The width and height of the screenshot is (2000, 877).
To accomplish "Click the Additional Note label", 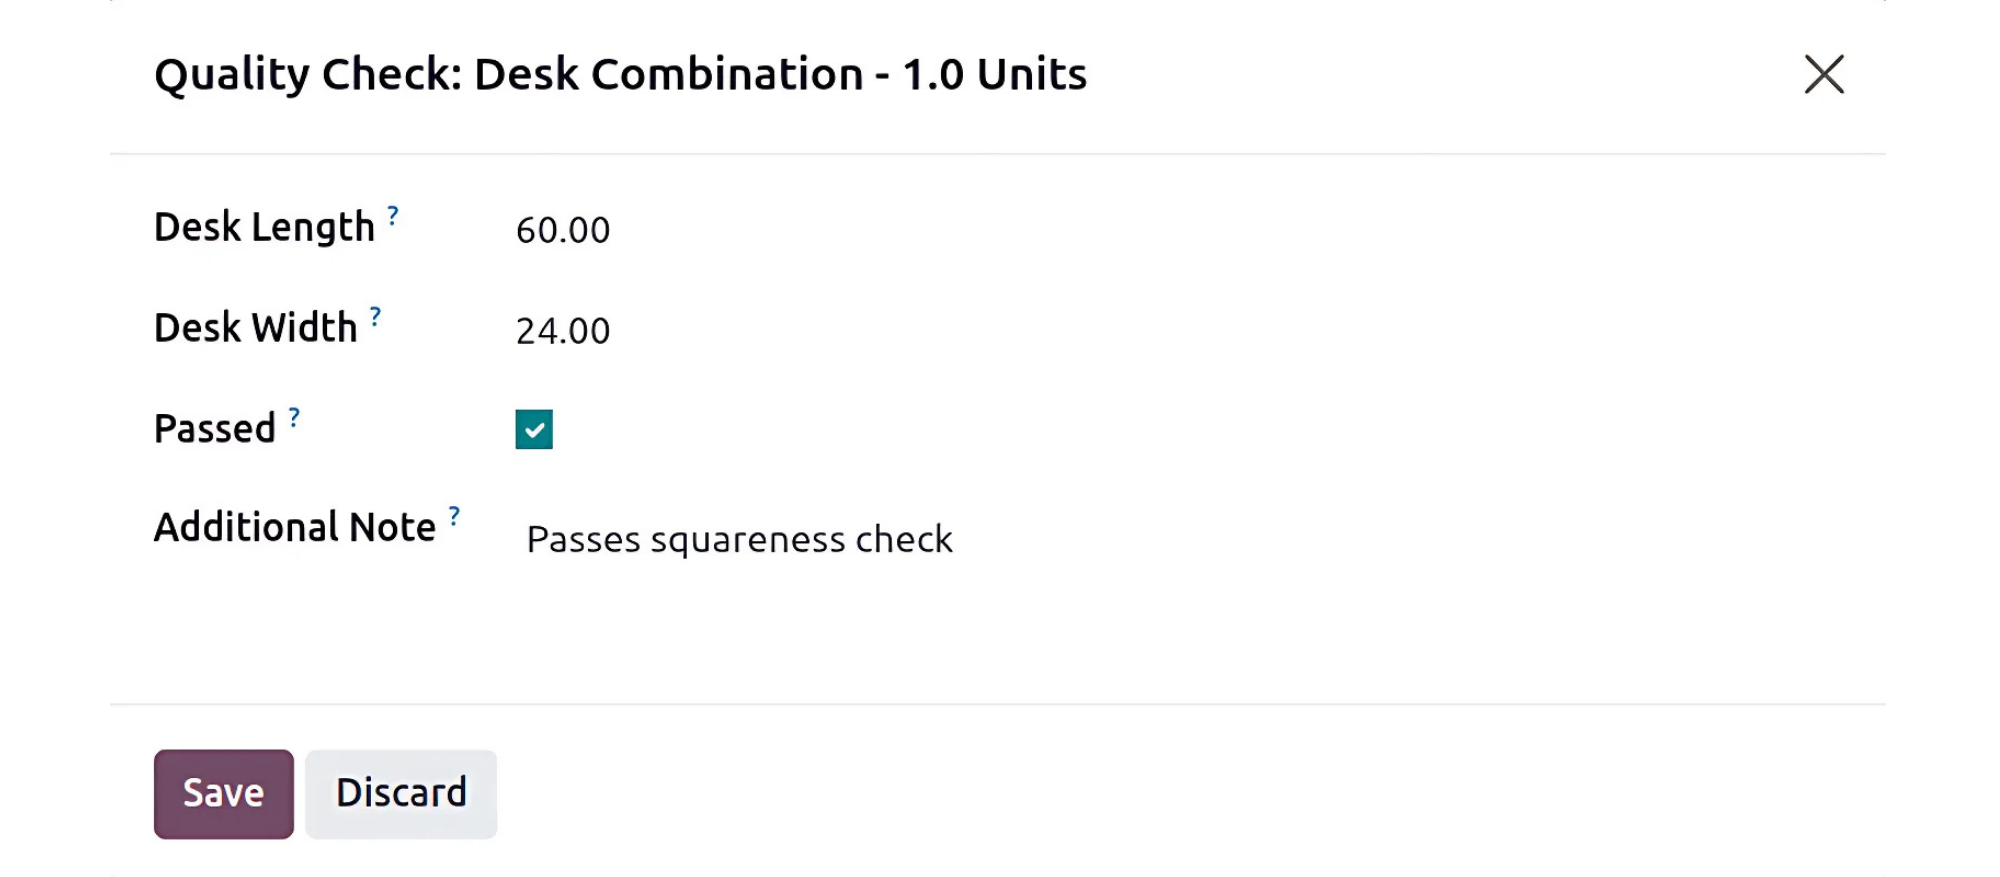I will tap(294, 527).
